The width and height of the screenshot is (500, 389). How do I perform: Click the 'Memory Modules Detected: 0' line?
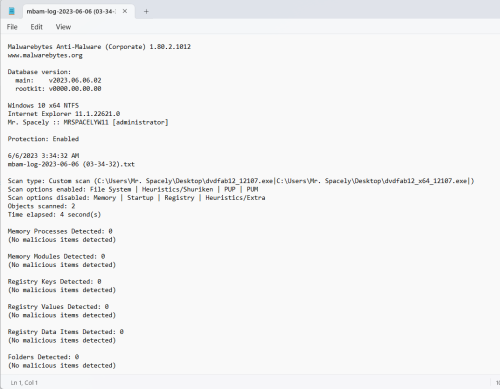56,256
